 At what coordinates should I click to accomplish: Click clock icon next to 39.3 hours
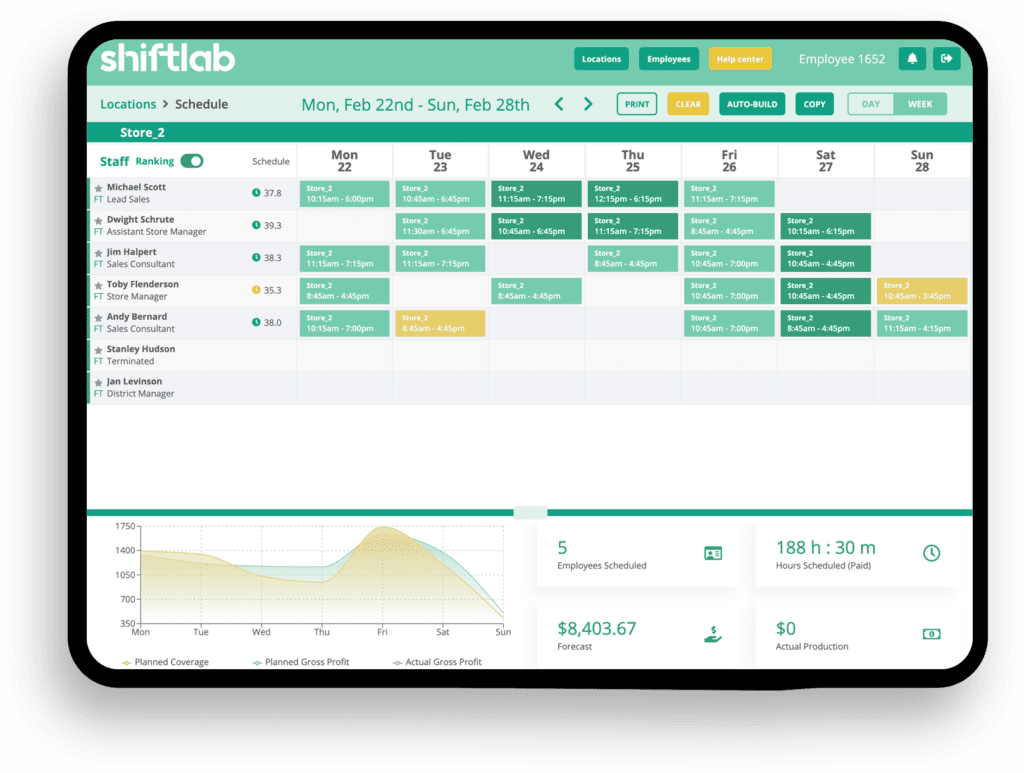pyautogui.click(x=256, y=225)
